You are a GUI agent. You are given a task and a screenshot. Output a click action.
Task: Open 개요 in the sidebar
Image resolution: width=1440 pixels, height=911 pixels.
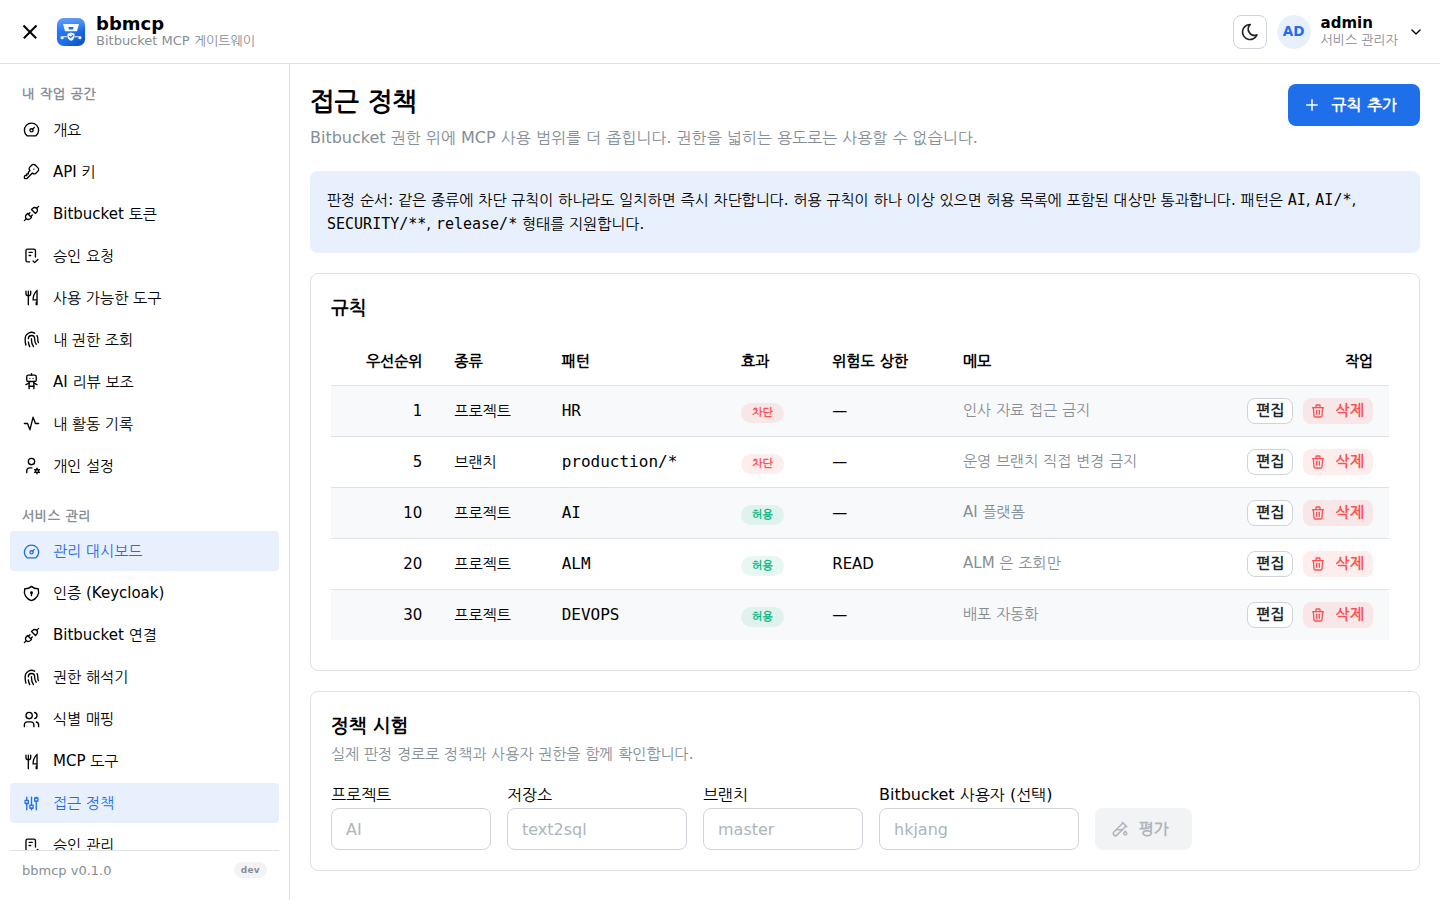click(x=144, y=130)
